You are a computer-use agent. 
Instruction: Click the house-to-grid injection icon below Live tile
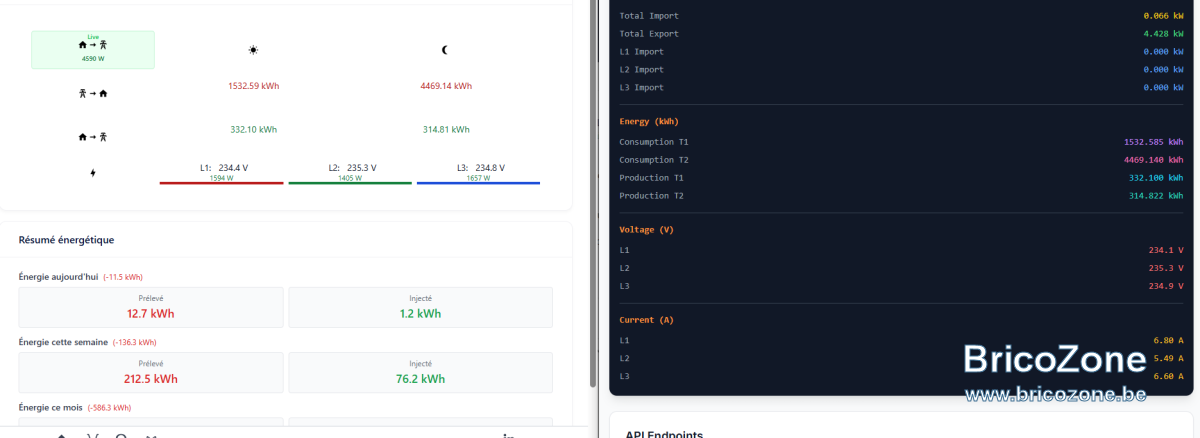click(93, 136)
